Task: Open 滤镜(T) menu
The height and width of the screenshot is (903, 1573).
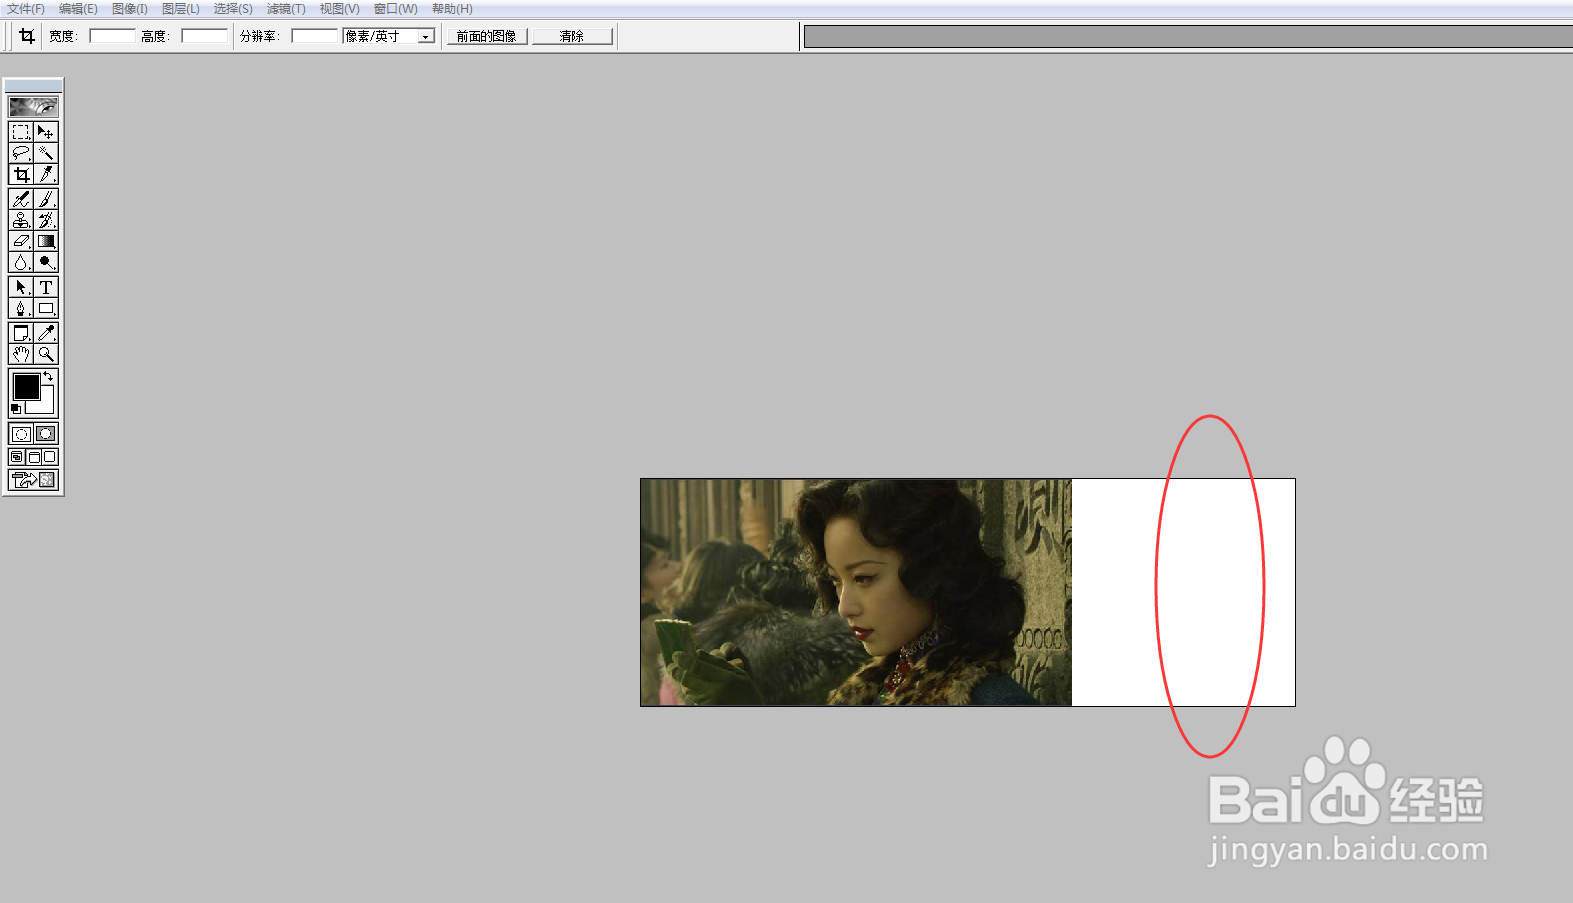Action: (286, 9)
